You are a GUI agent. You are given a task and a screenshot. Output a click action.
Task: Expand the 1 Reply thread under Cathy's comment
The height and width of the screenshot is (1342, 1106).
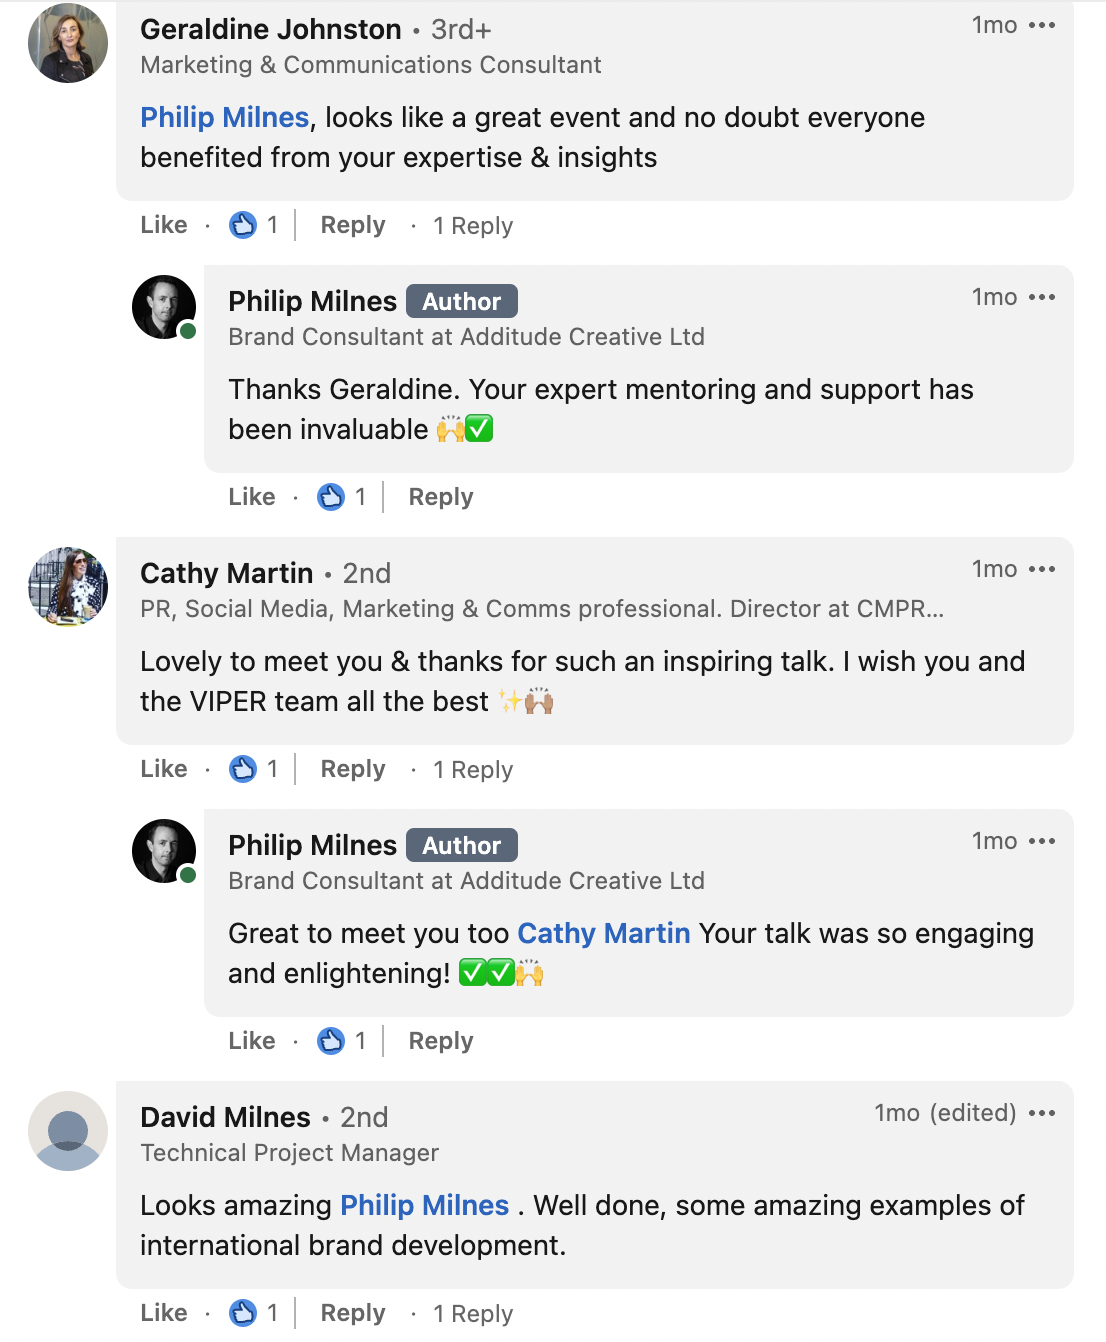click(x=472, y=770)
